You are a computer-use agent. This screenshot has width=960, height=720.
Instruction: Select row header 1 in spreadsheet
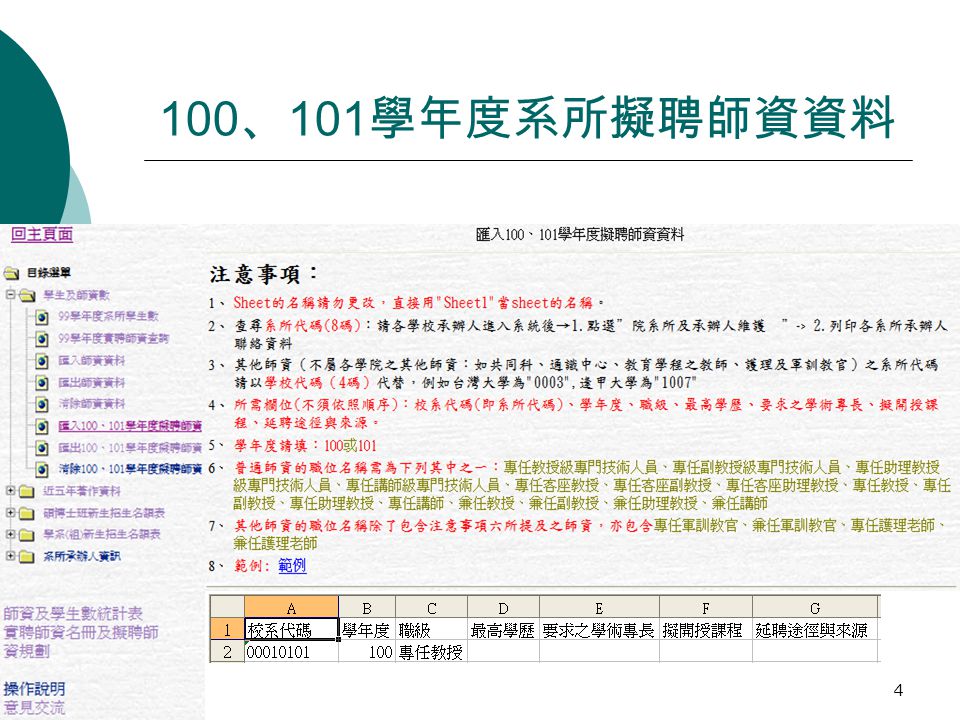coord(227,630)
